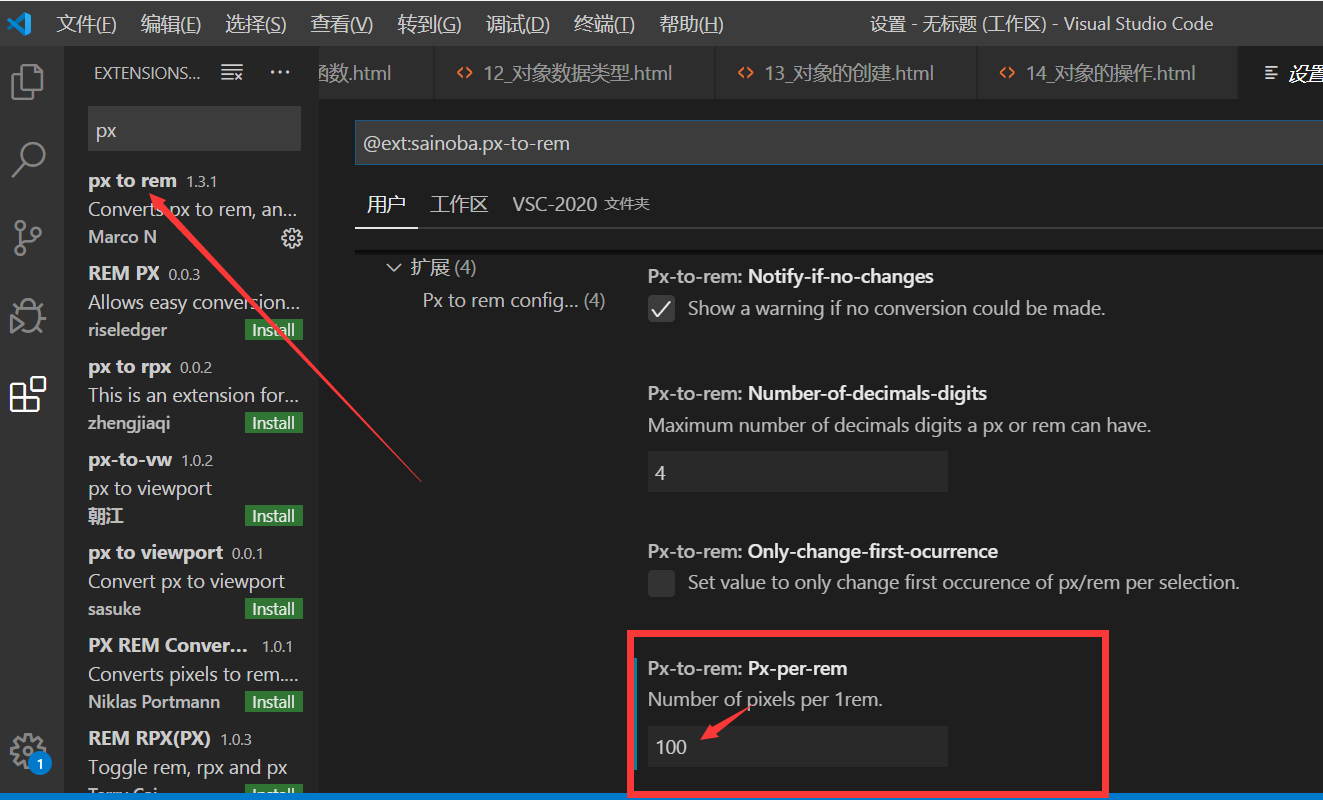Open extensions More Actions ellipsis
Screen dimensions: 1323x800
click(280, 72)
